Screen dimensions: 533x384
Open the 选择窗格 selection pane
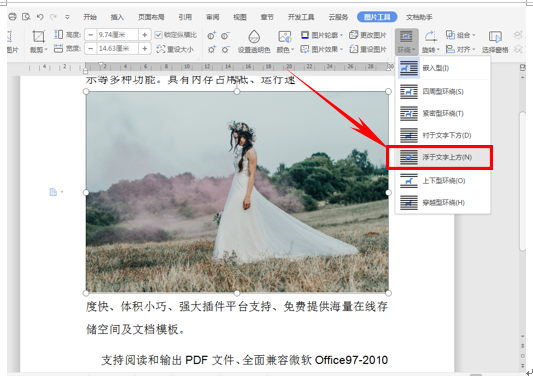495,42
